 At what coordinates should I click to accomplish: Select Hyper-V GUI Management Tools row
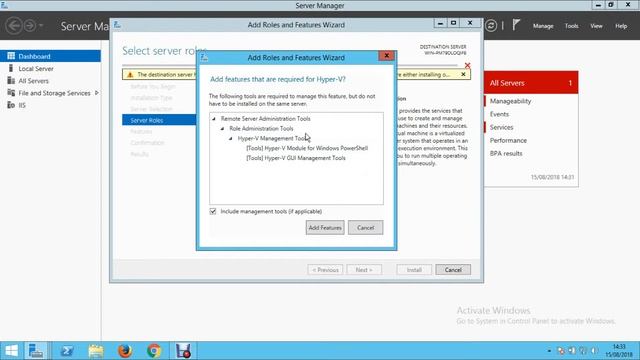pyautogui.click(x=296, y=158)
